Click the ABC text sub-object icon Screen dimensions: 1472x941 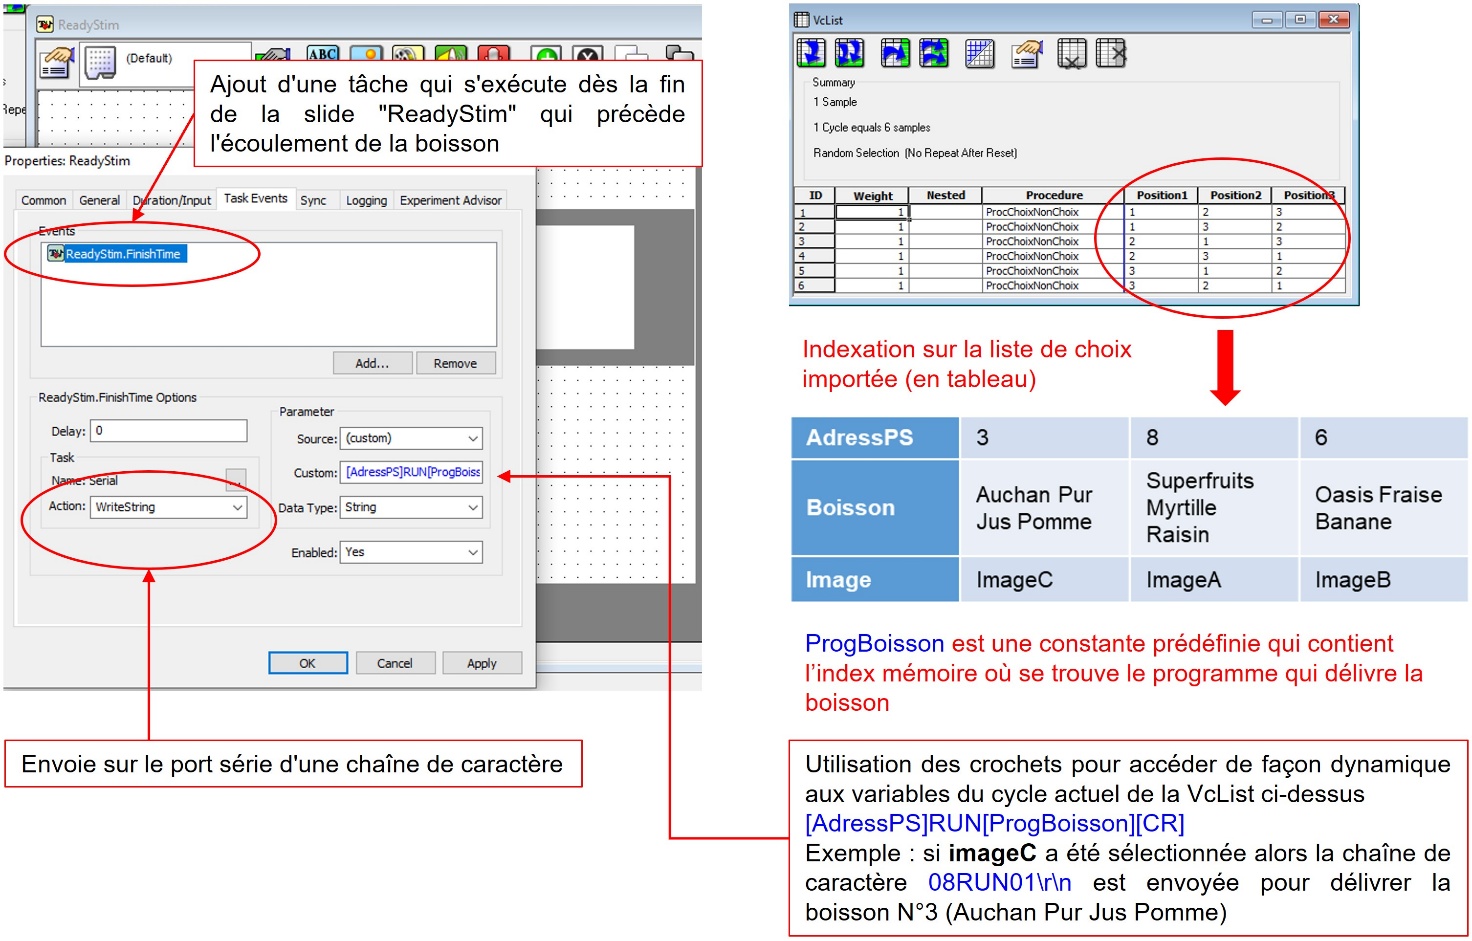coord(322,54)
